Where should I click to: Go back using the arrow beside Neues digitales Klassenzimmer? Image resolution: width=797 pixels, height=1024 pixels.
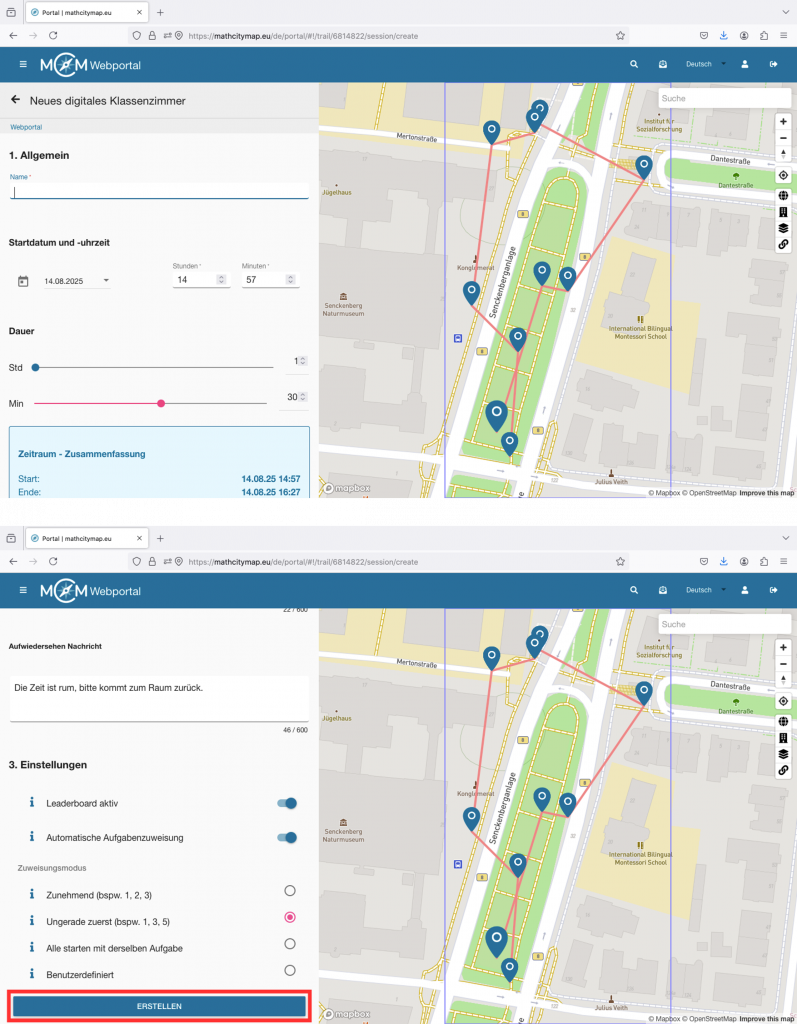coord(15,100)
